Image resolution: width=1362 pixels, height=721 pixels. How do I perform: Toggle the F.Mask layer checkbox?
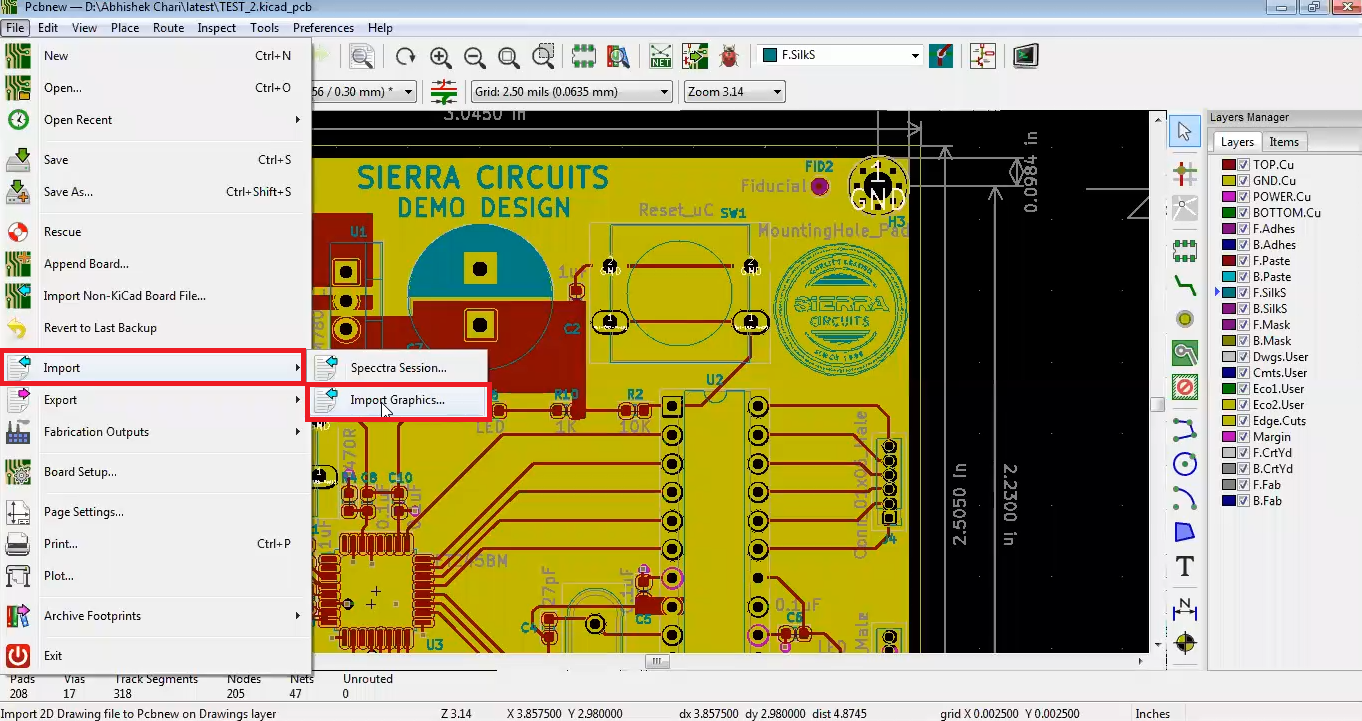[x=1244, y=325]
